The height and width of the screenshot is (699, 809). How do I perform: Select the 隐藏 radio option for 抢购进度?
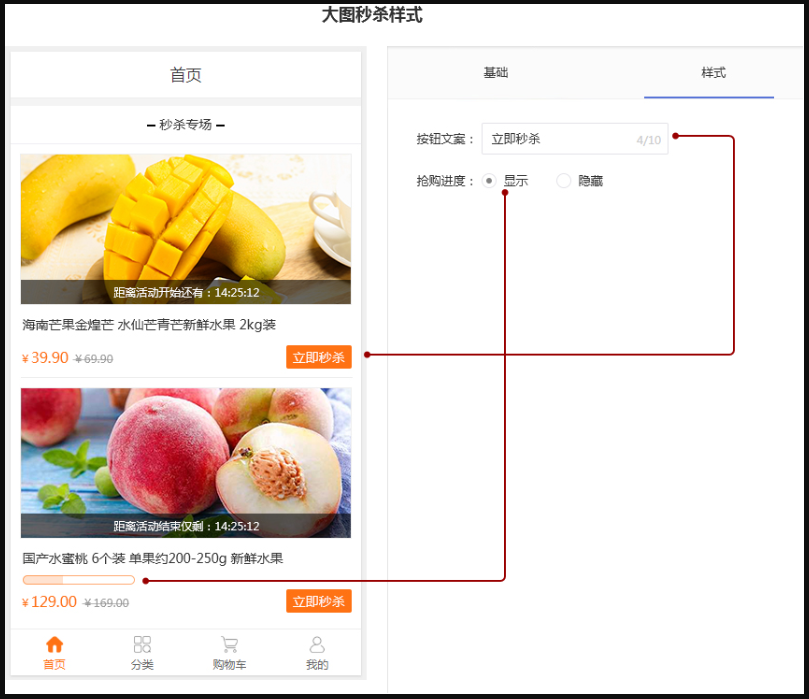click(563, 181)
